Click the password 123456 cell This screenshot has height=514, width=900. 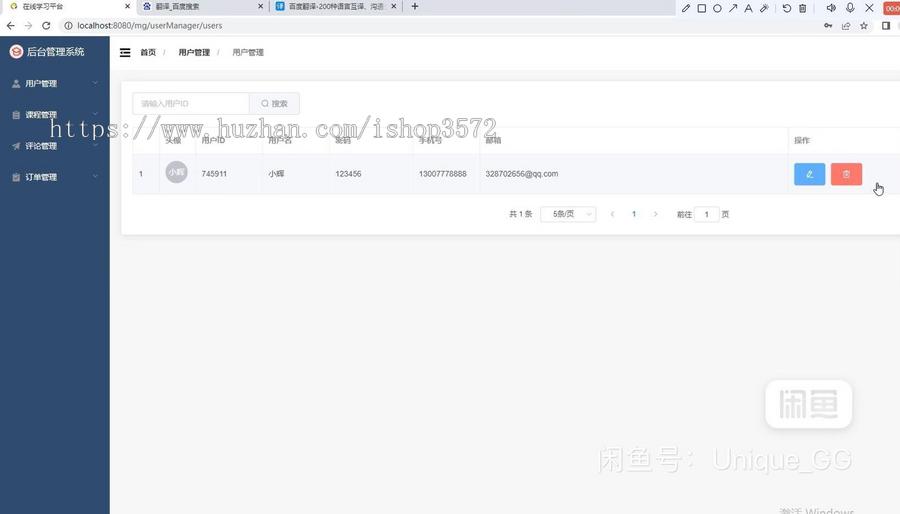(348, 174)
